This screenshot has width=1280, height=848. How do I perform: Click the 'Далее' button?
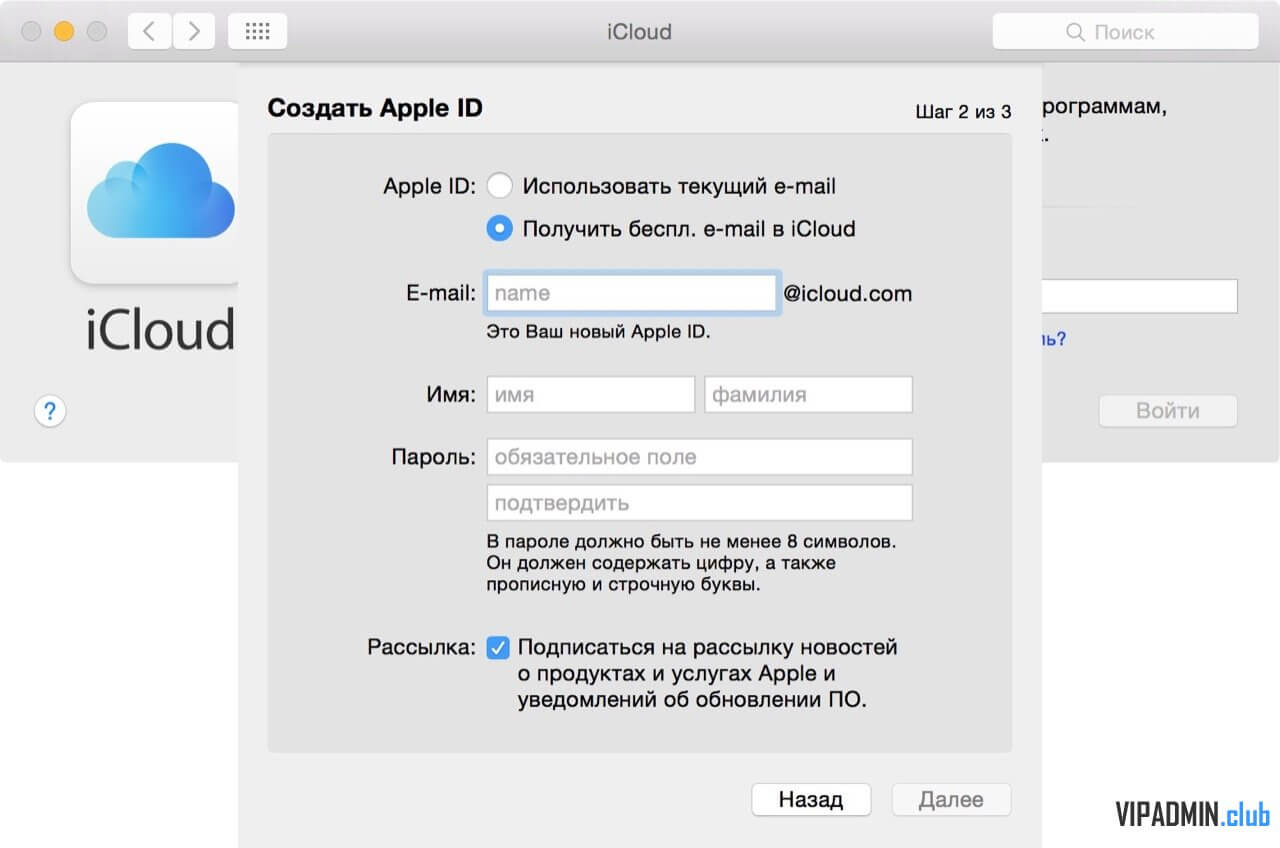tap(951, 800)
